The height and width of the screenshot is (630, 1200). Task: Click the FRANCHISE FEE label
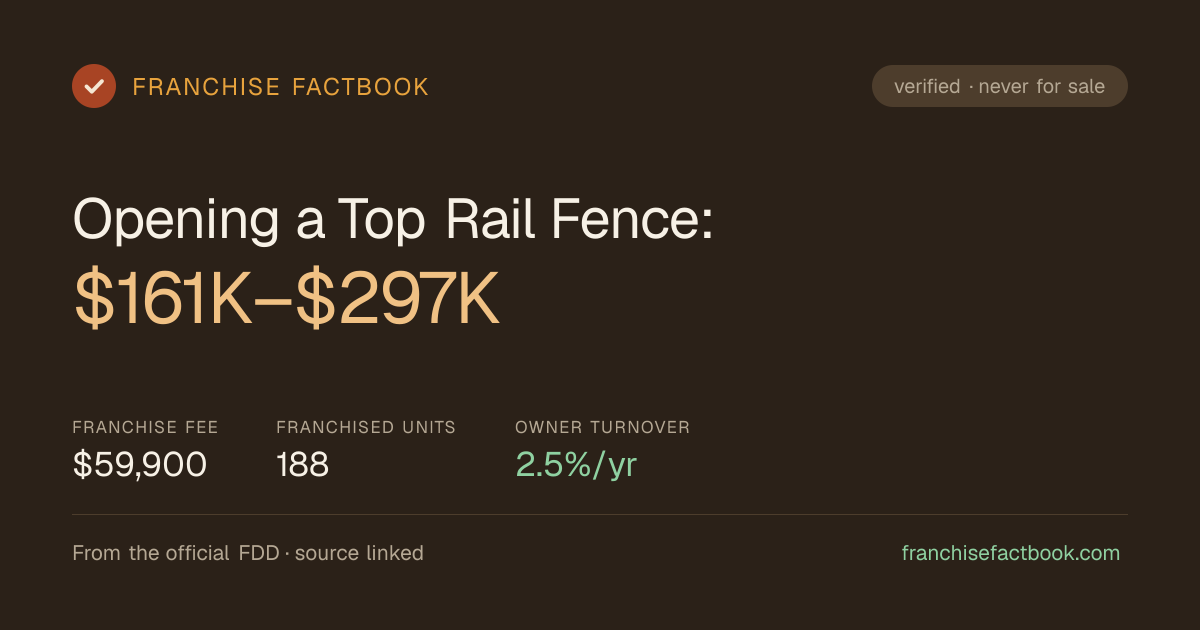[x=145, y=427]
